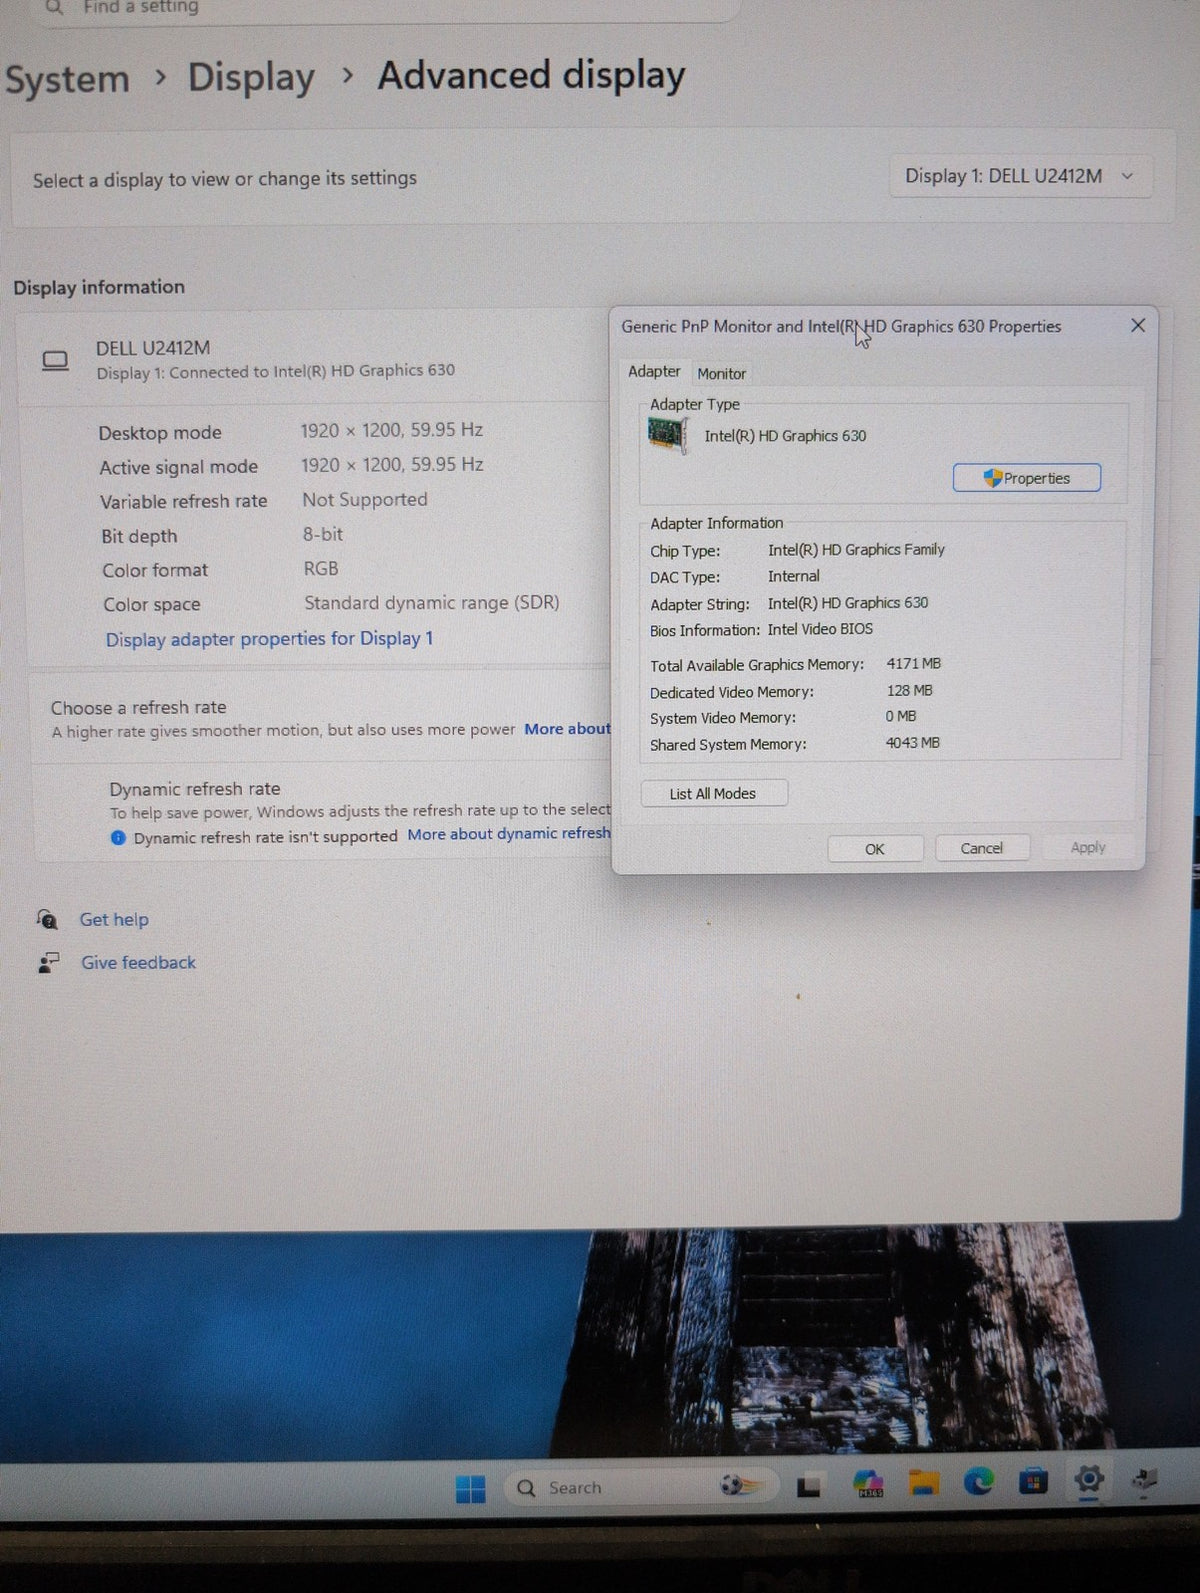The width and height of the screenshot is (1200, 1593).
Task: Click the adapter Properties button
Action: pyautogui.click(x=1027, y=478)
